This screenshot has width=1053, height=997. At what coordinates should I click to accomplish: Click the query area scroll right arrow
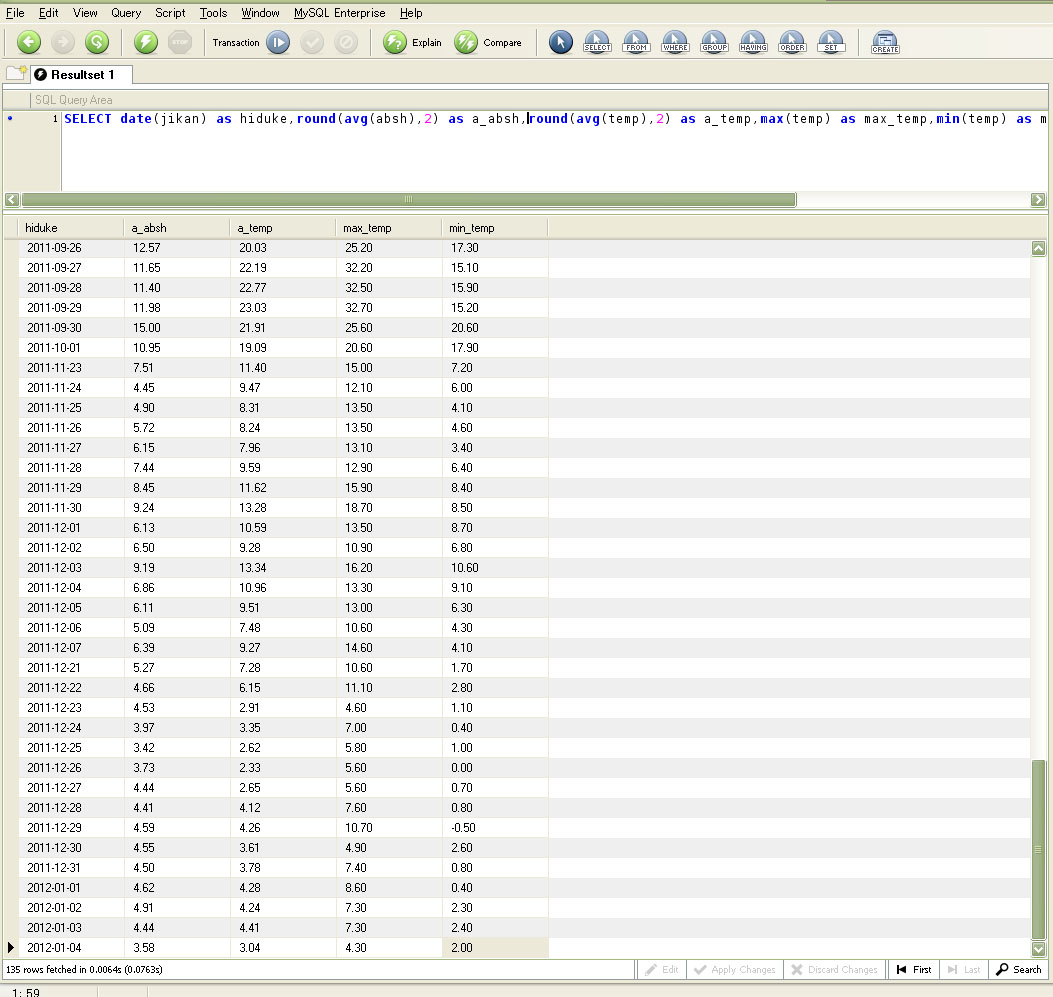point(1038,199)
